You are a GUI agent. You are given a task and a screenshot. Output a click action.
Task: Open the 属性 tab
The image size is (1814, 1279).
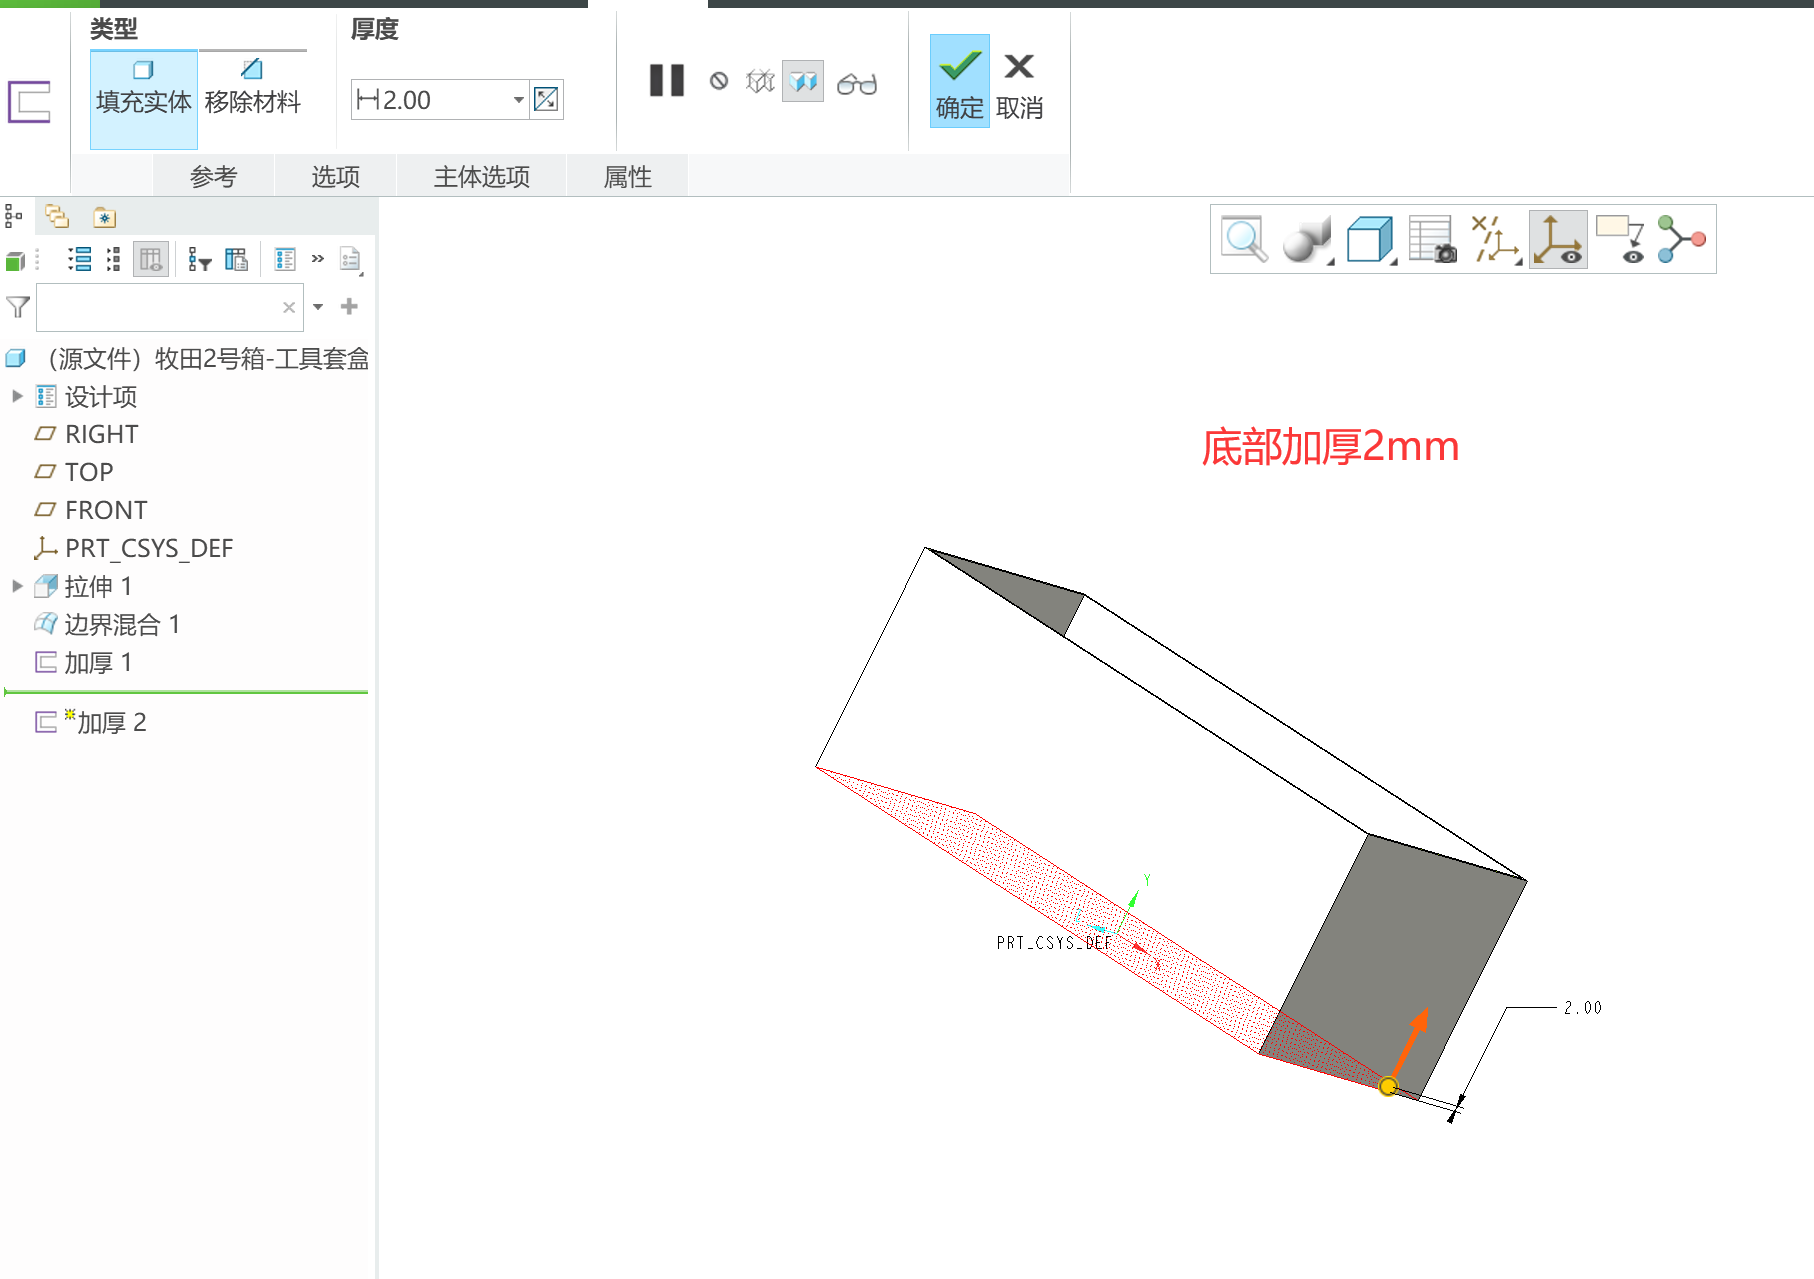628,177
